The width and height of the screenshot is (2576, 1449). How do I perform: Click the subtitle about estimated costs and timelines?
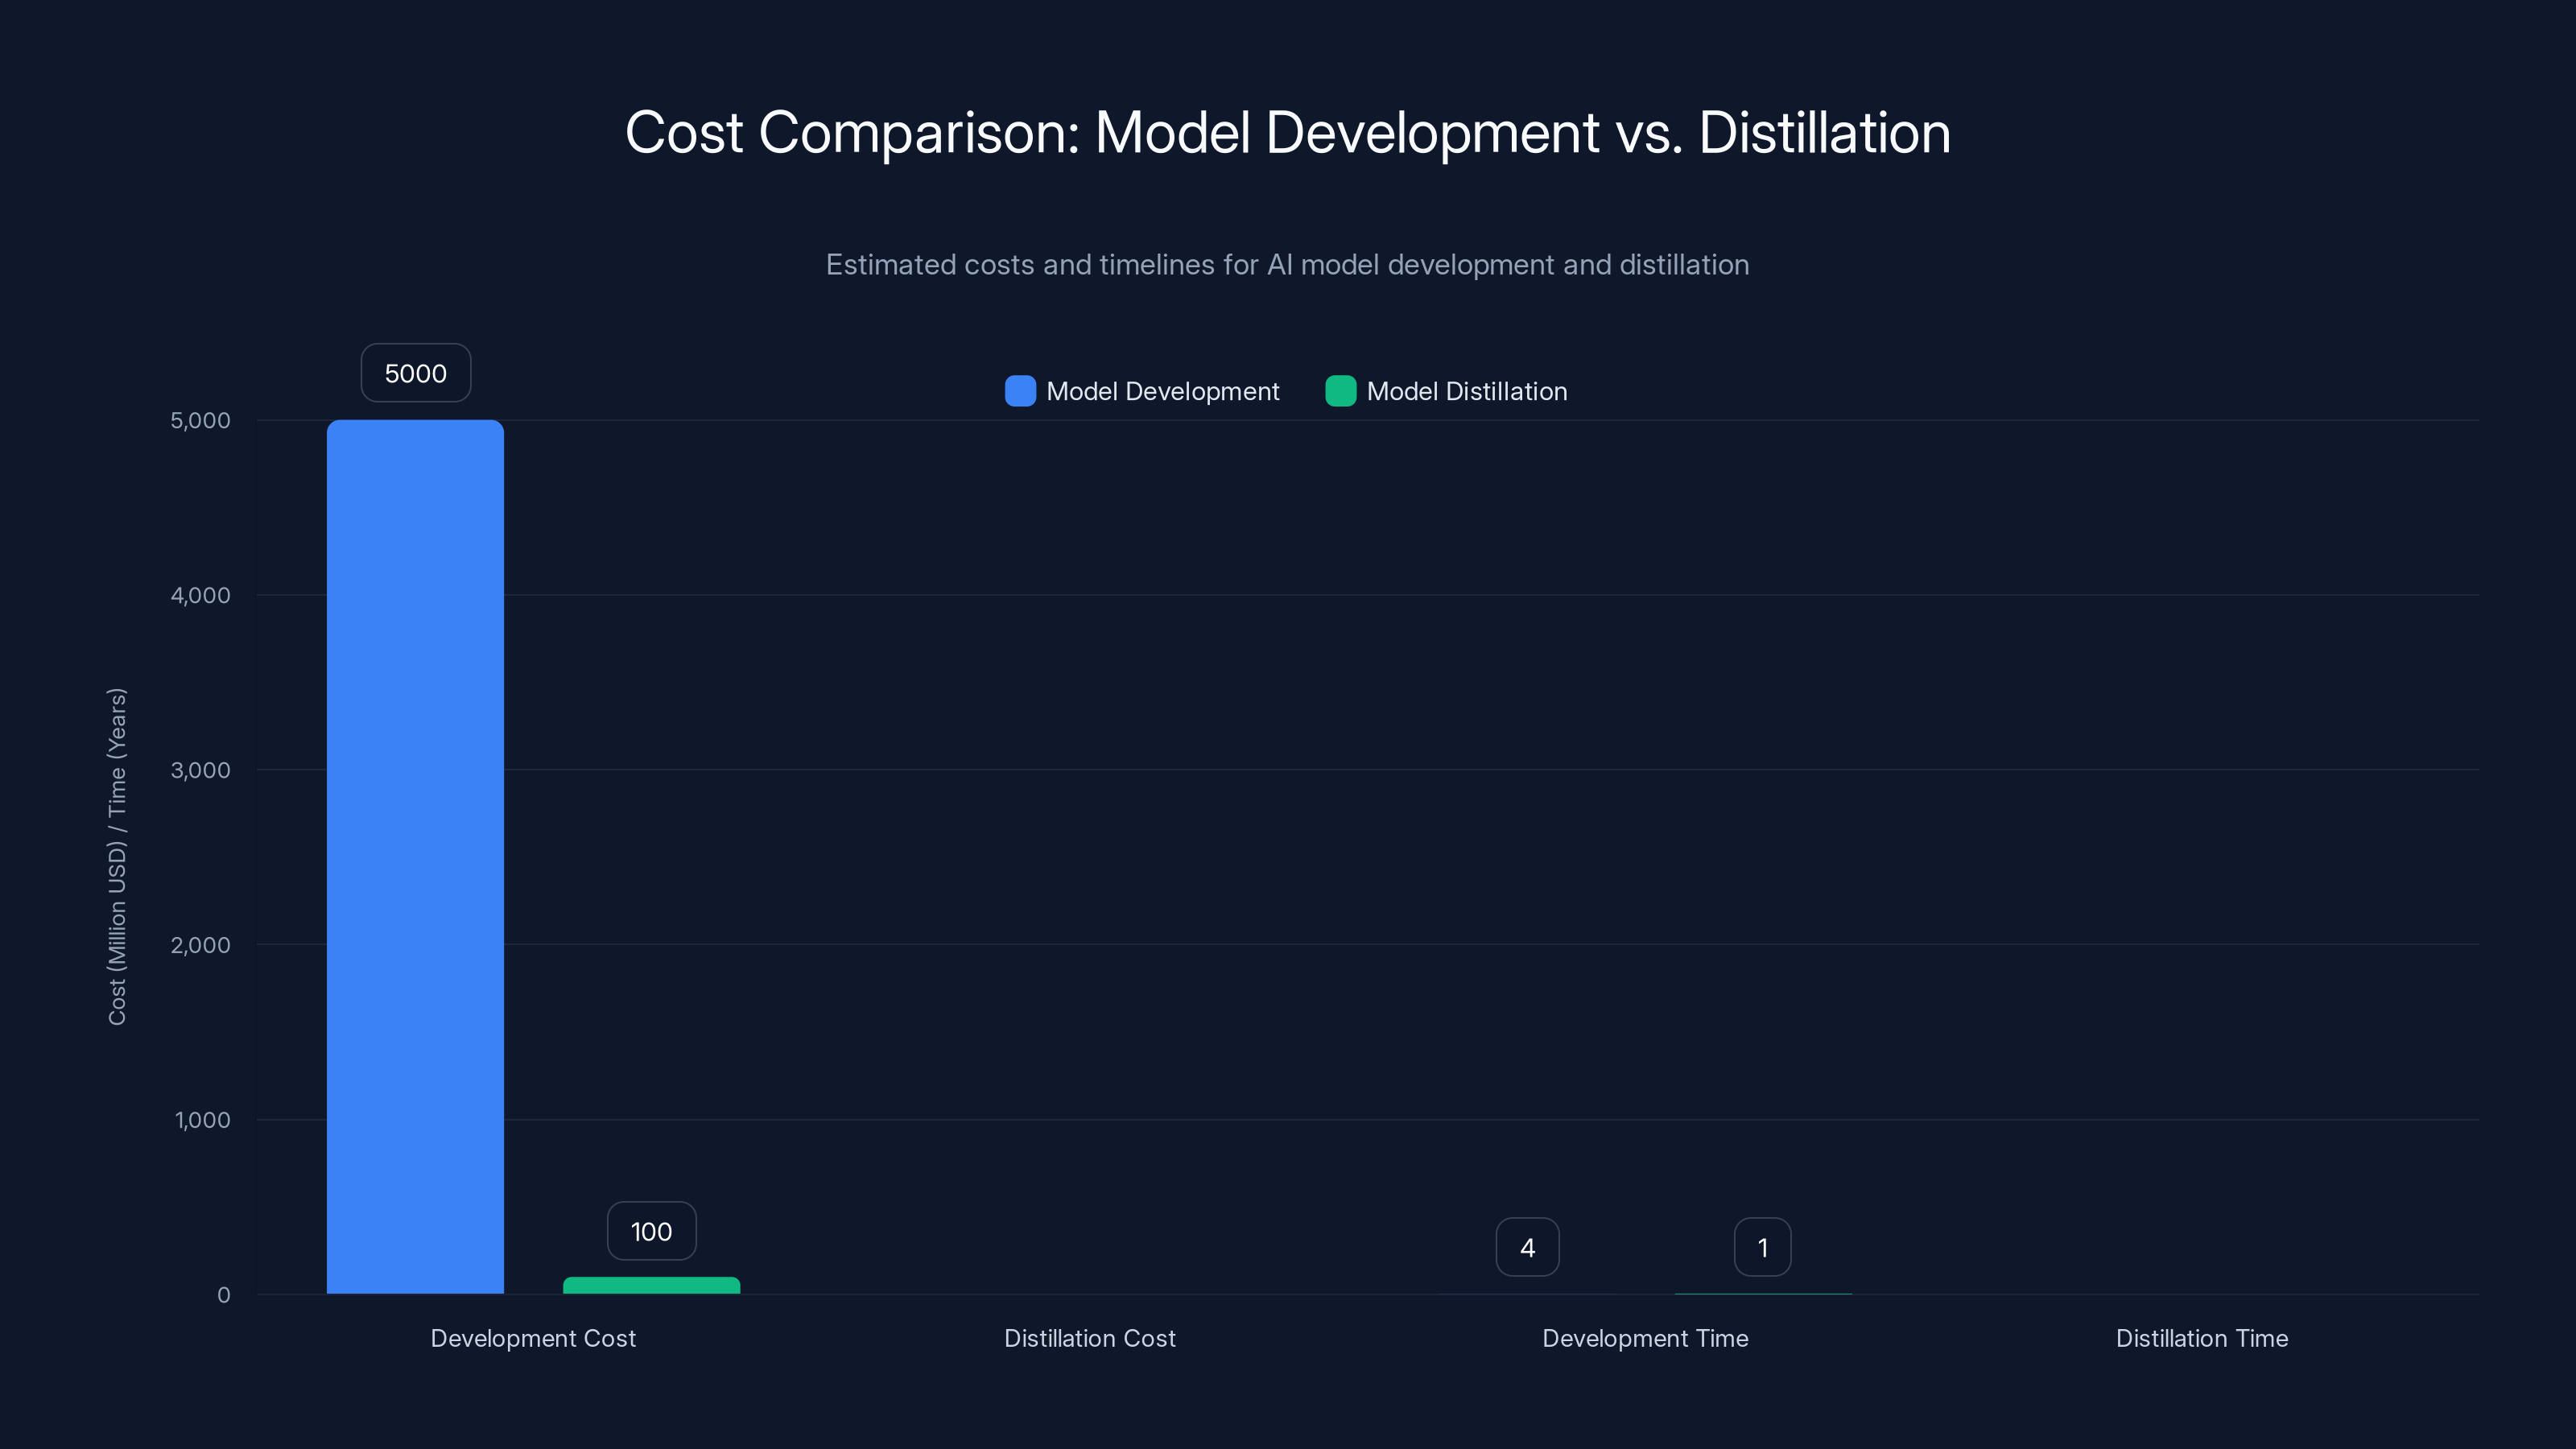[1287, 264]
